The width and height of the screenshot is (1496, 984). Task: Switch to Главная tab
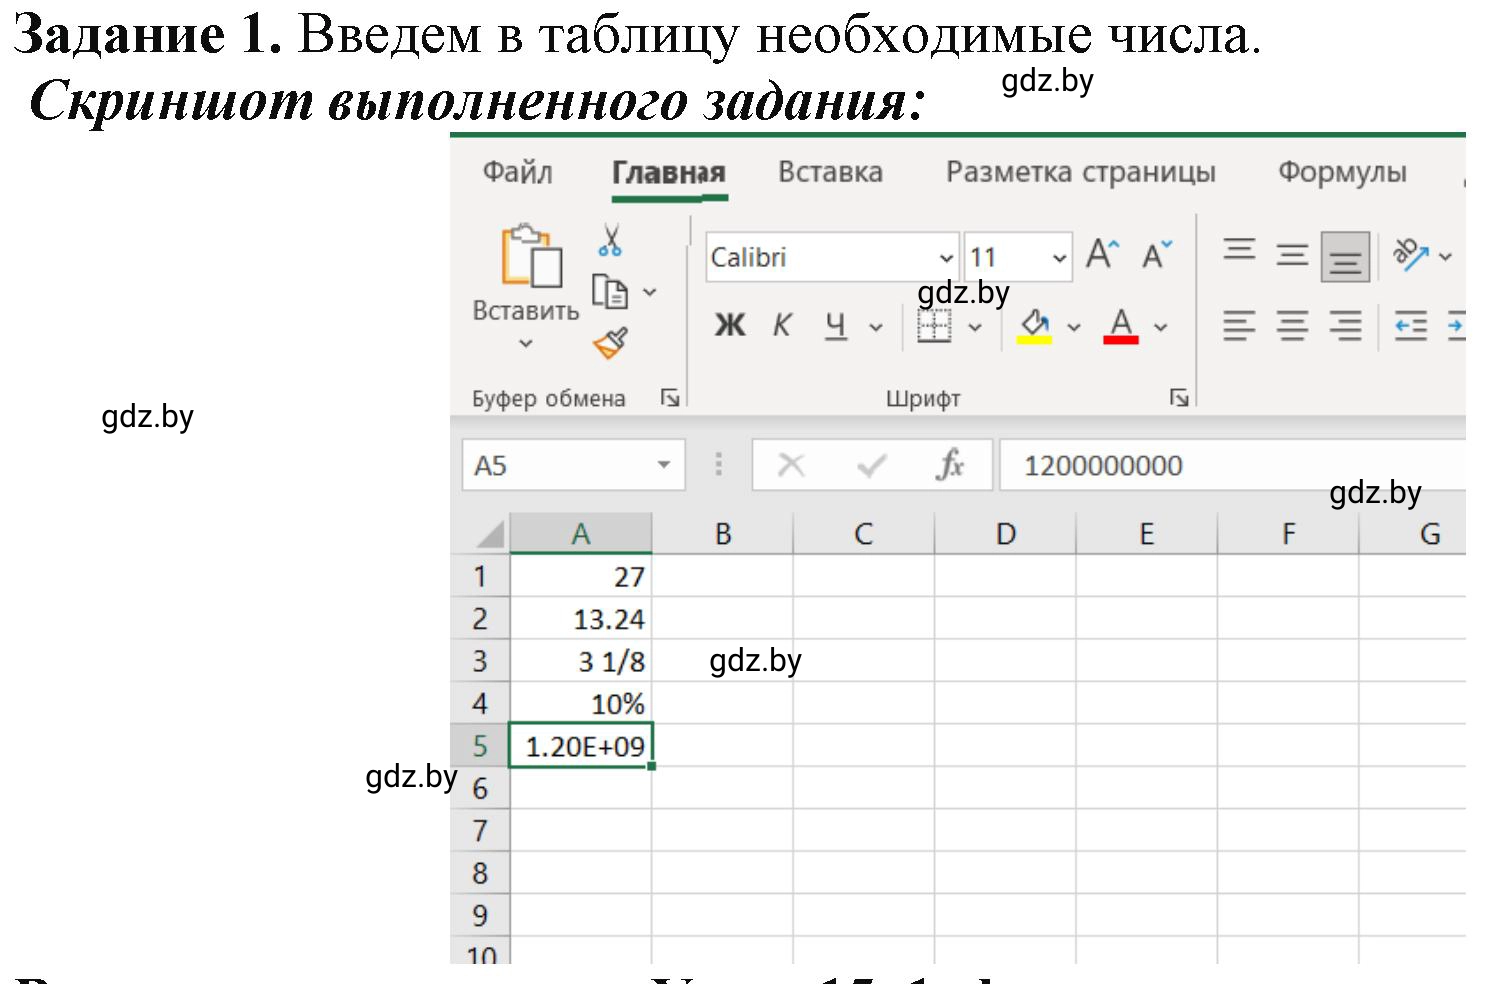[668, 173]
